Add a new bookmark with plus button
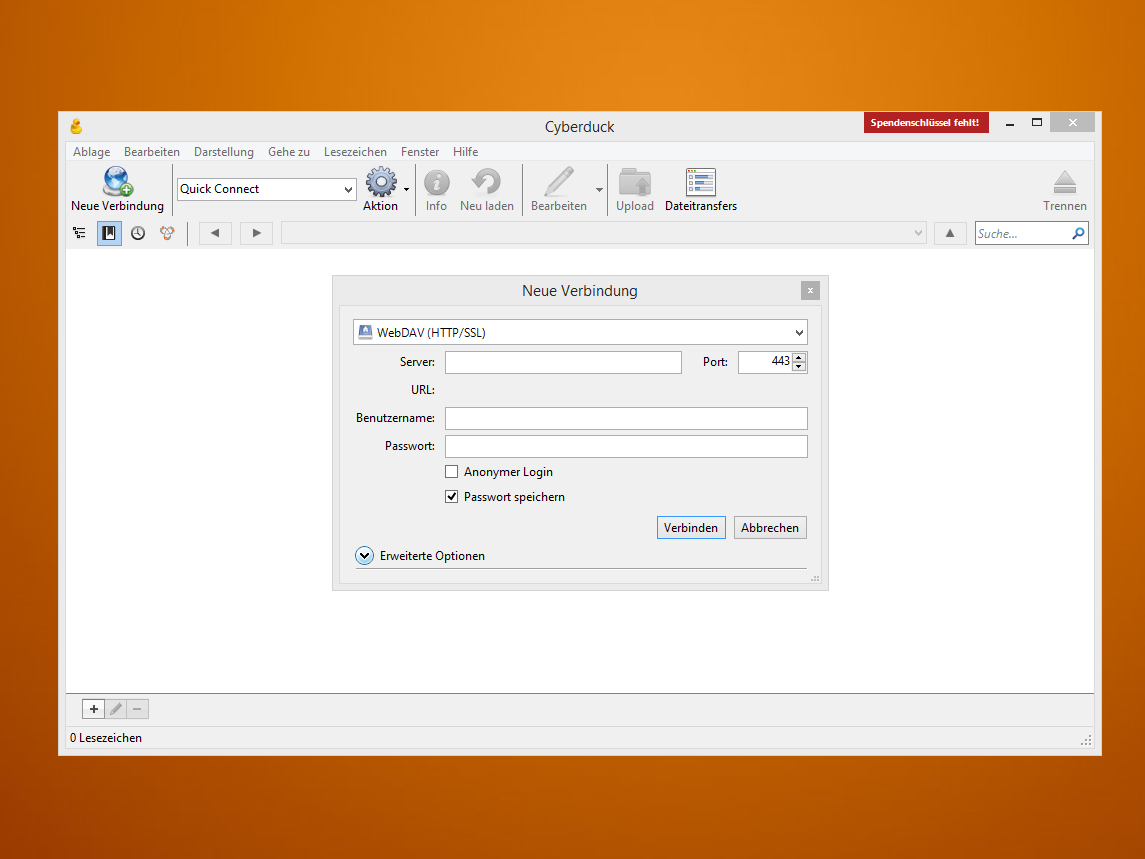This screenshot has height=859, width=1145. click(93, 709)
